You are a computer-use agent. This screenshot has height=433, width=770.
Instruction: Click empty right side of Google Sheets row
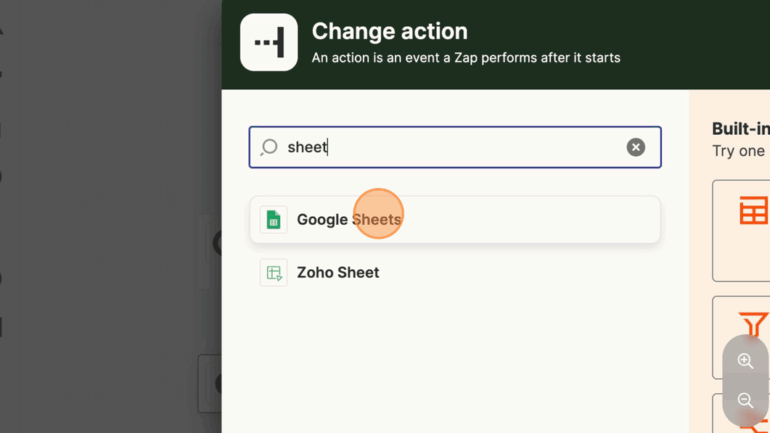[x=540, y=220]
